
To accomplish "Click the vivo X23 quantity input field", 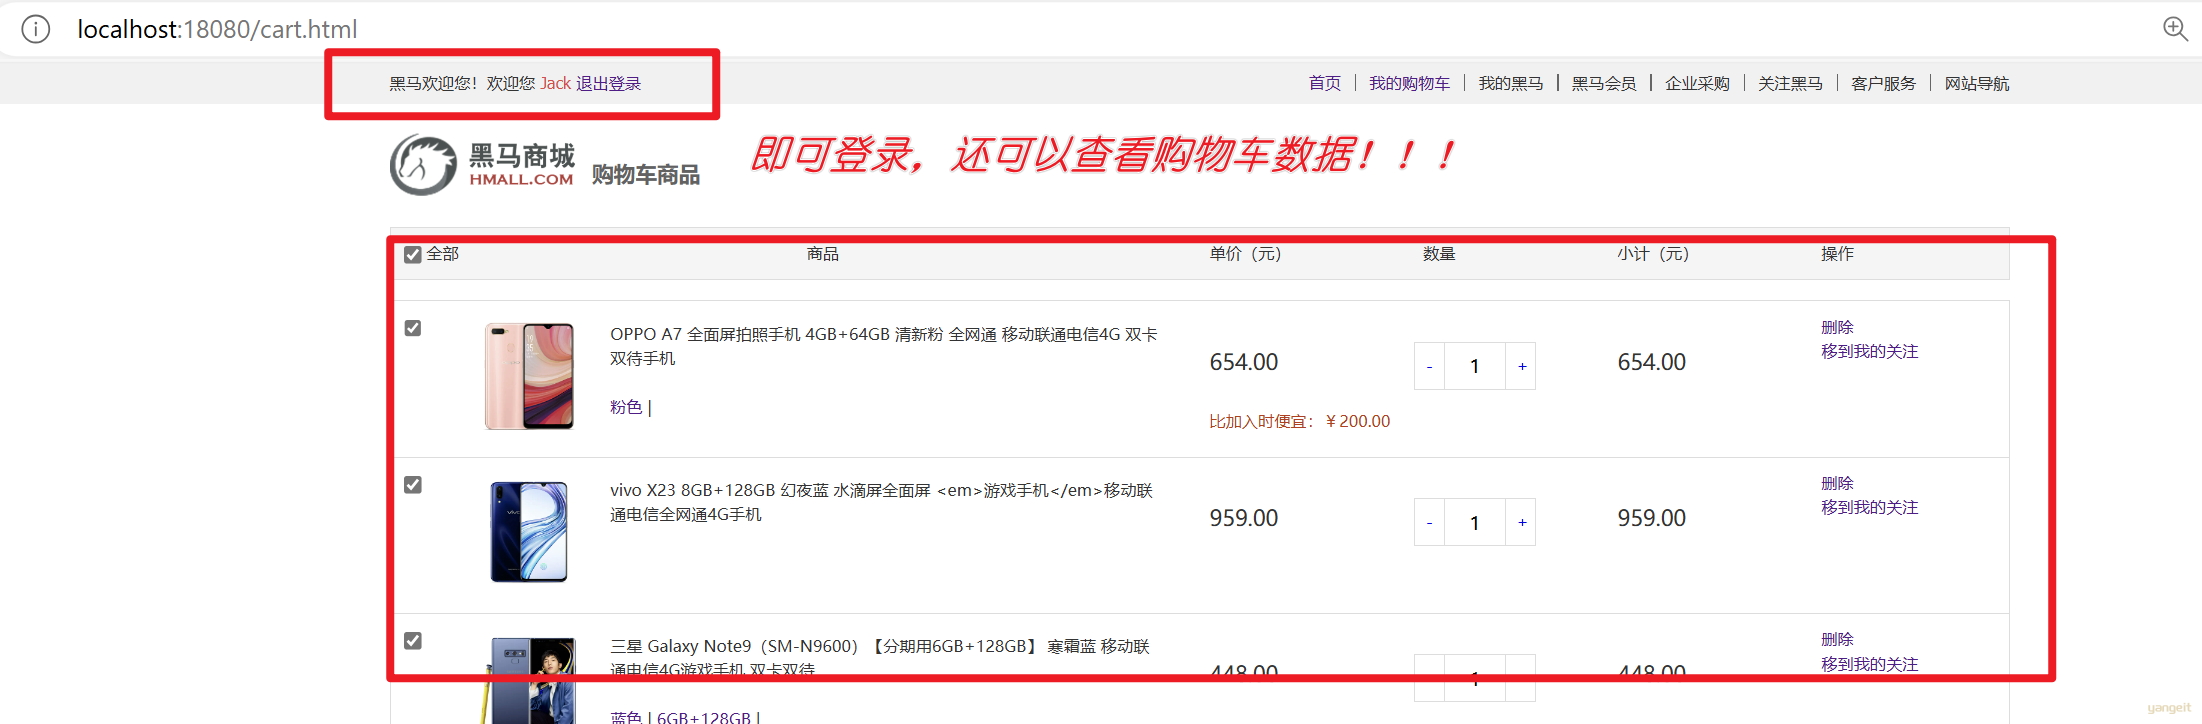I will pos(1475,522).
